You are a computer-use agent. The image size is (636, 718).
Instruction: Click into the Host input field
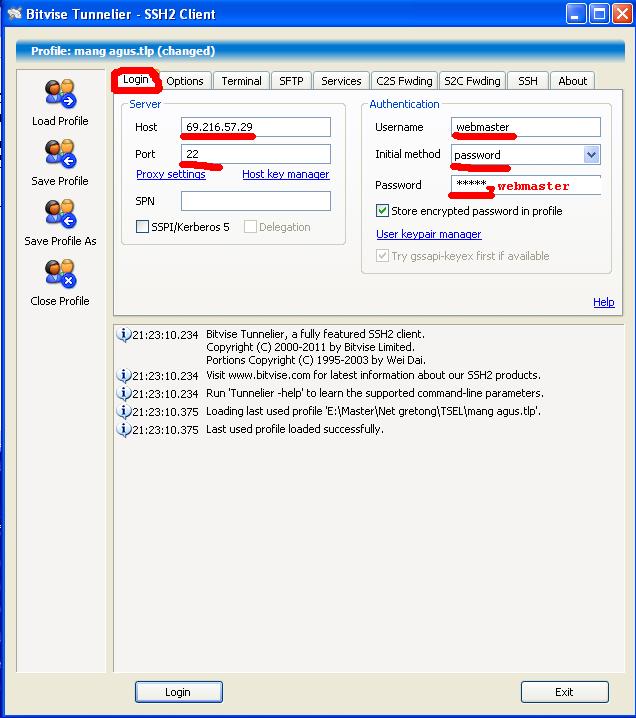[x=256, y=127]
